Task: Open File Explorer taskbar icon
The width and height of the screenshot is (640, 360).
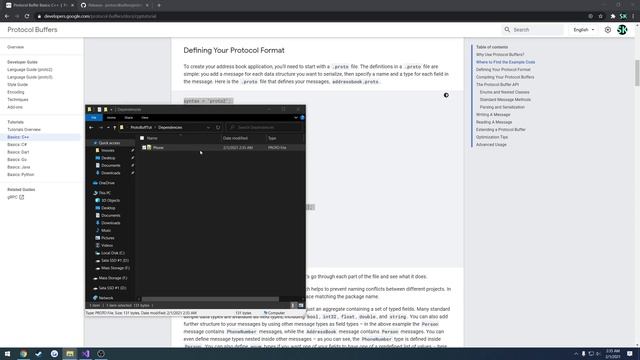Action: (70, 354)
